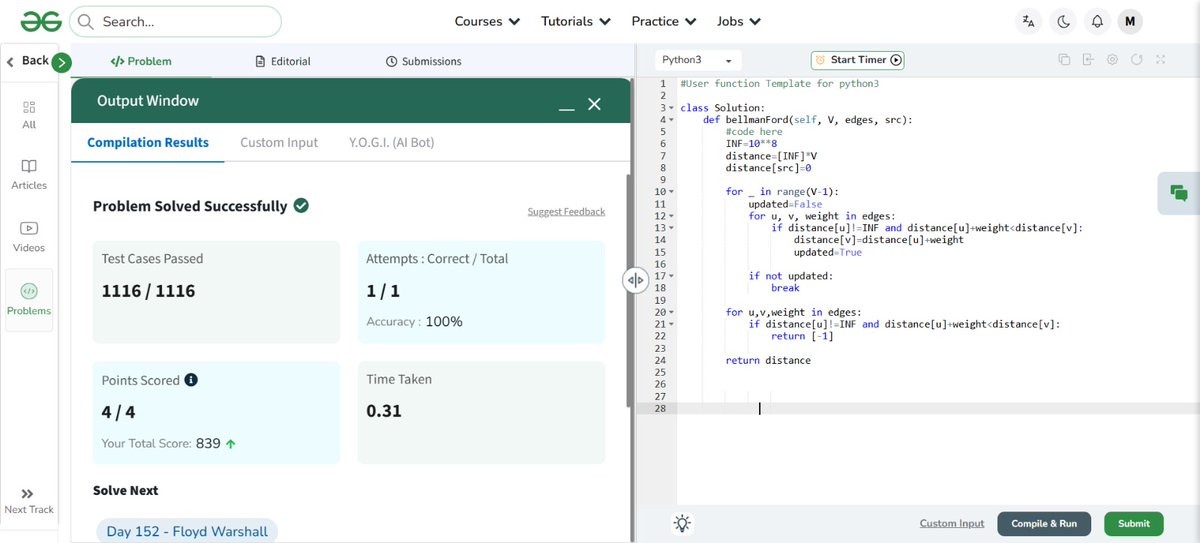Click the green sidebar expand arrow

pos(61,62)
